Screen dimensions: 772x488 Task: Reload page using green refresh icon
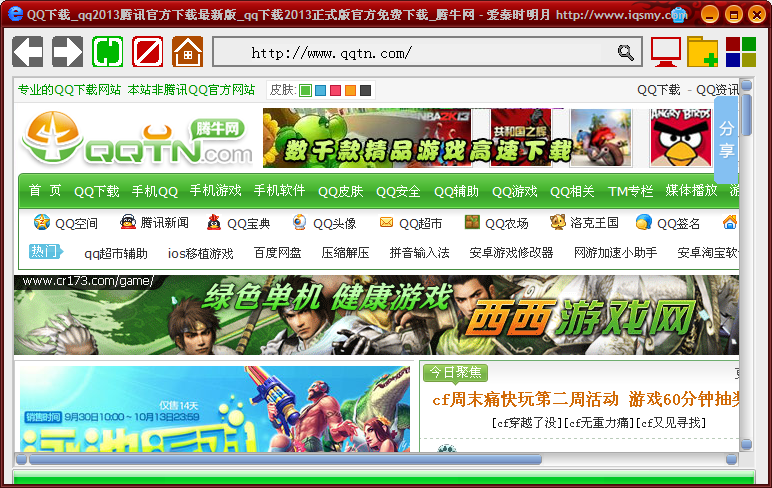(x=107, y=51)
